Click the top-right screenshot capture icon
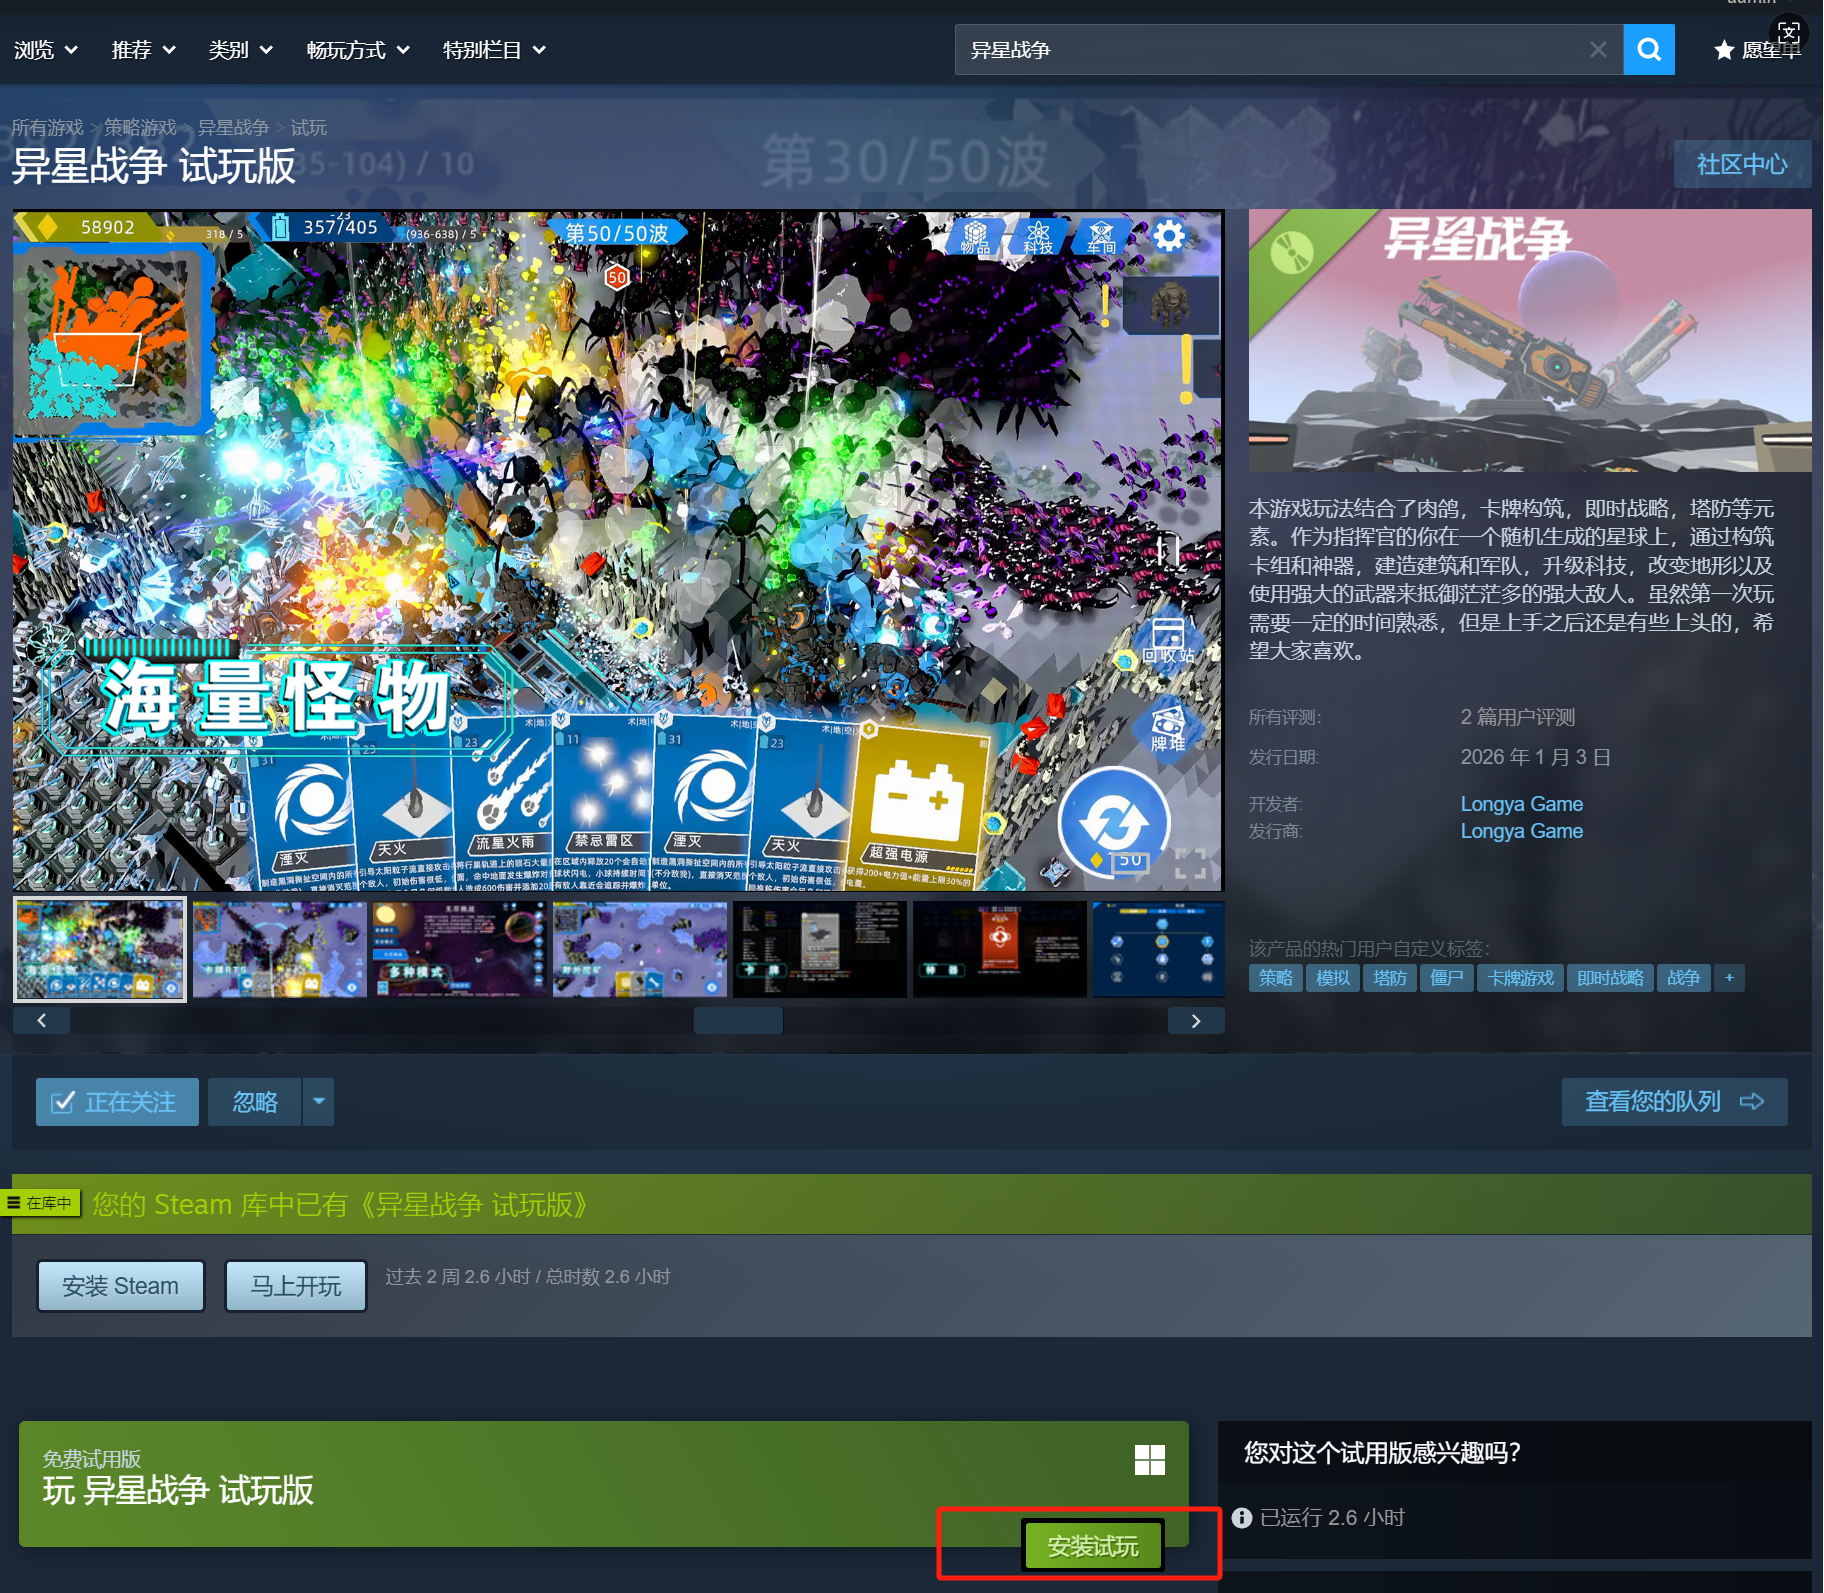Screen dimensions: 1824x1593 pos(1789,32)
